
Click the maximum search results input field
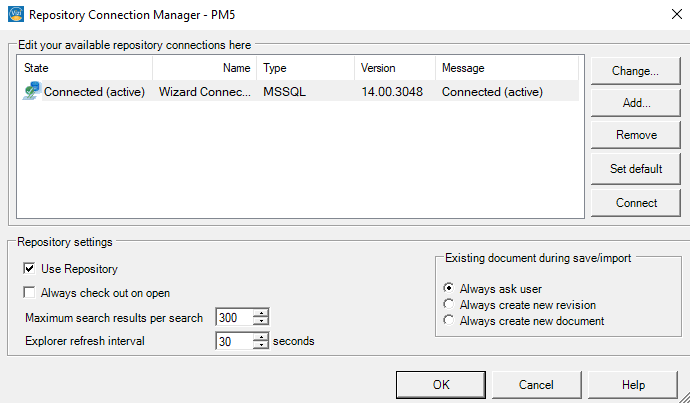(x=235, y=317)
